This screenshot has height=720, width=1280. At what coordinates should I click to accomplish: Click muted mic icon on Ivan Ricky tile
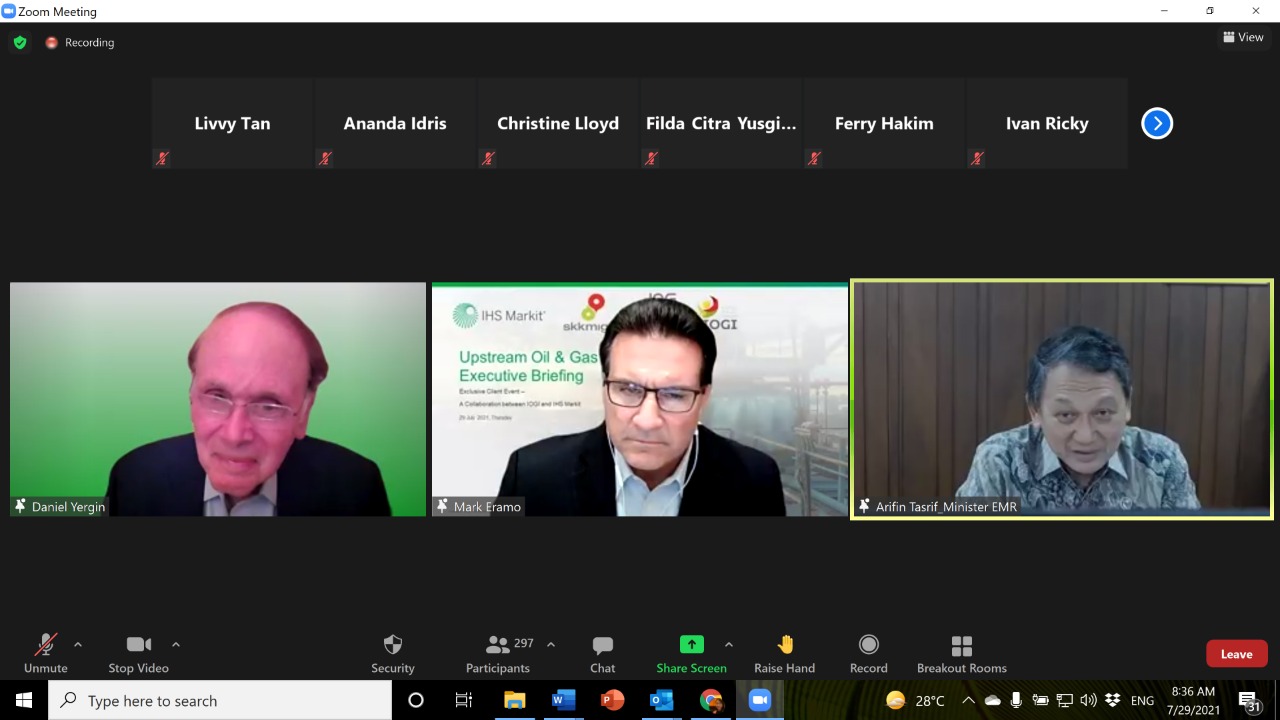(x=977, y=158)
